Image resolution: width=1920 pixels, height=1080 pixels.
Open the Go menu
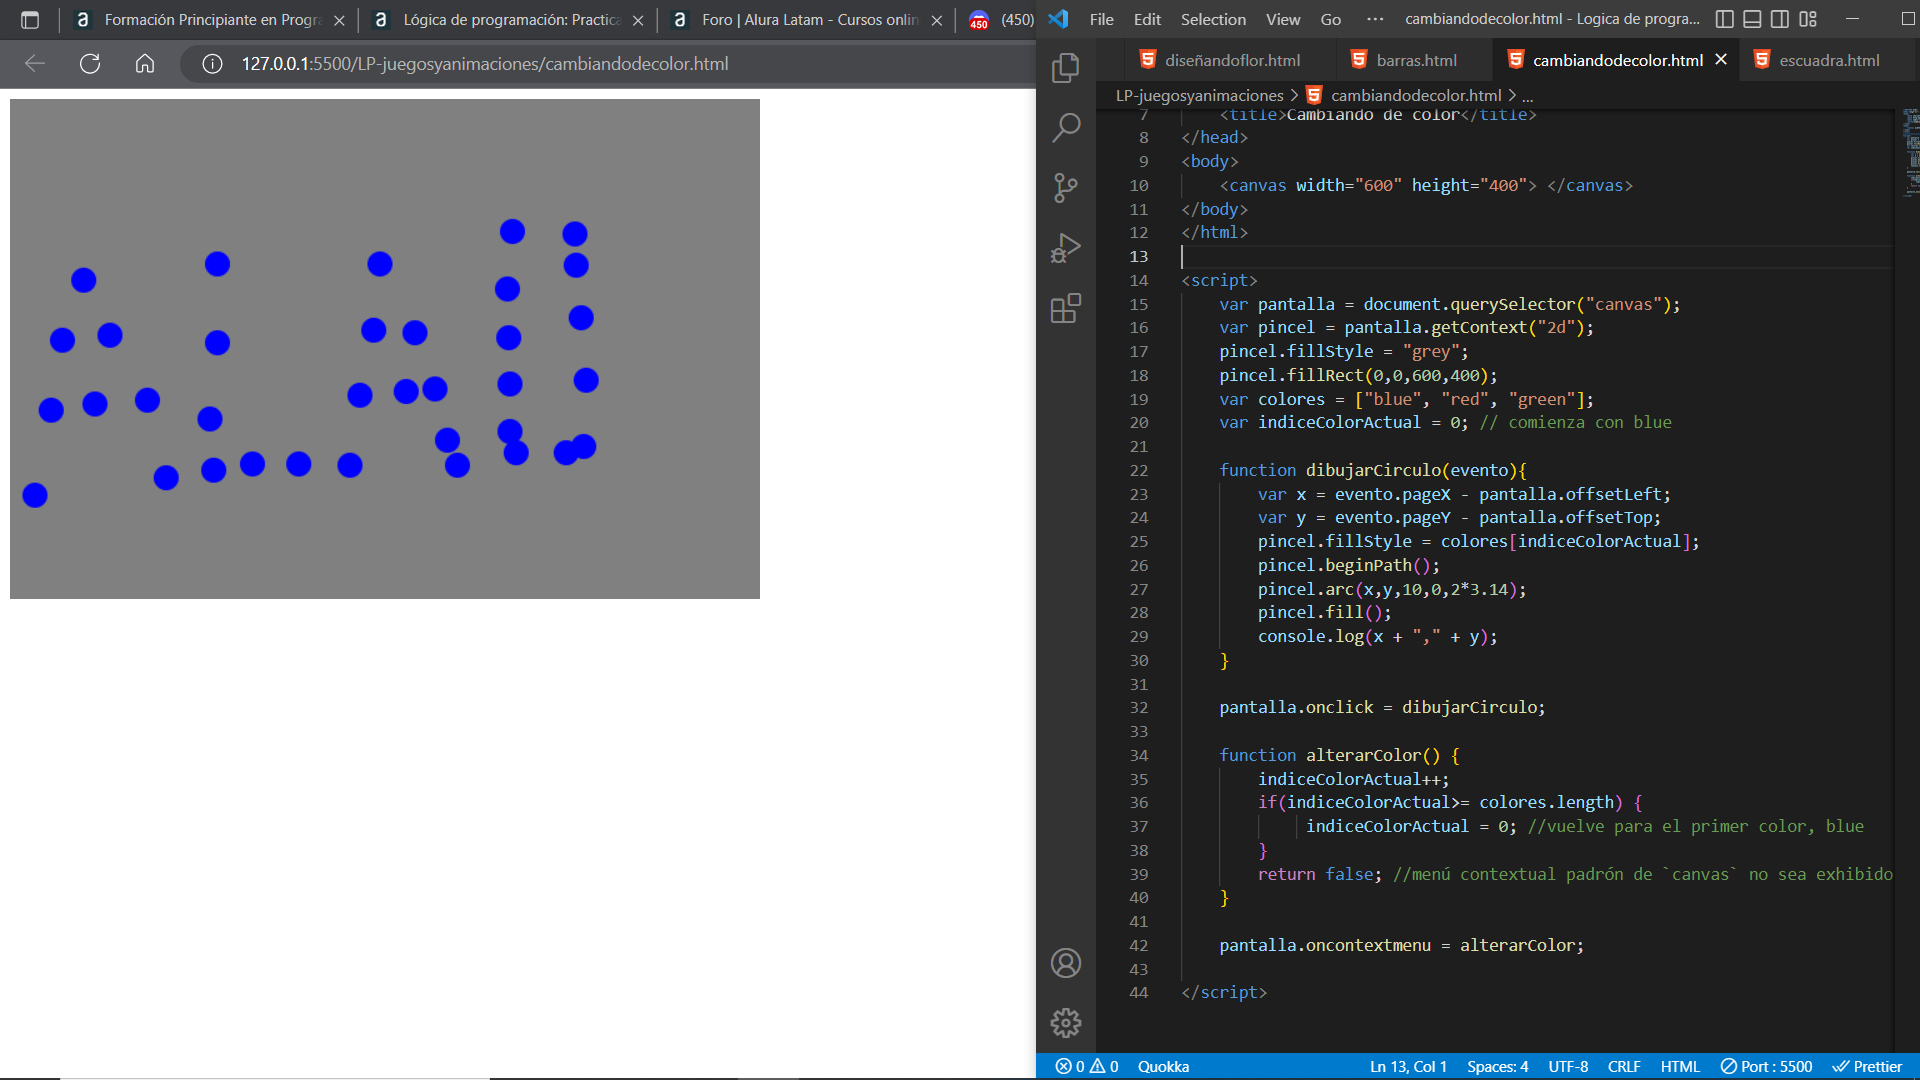tap(1331, 19)
